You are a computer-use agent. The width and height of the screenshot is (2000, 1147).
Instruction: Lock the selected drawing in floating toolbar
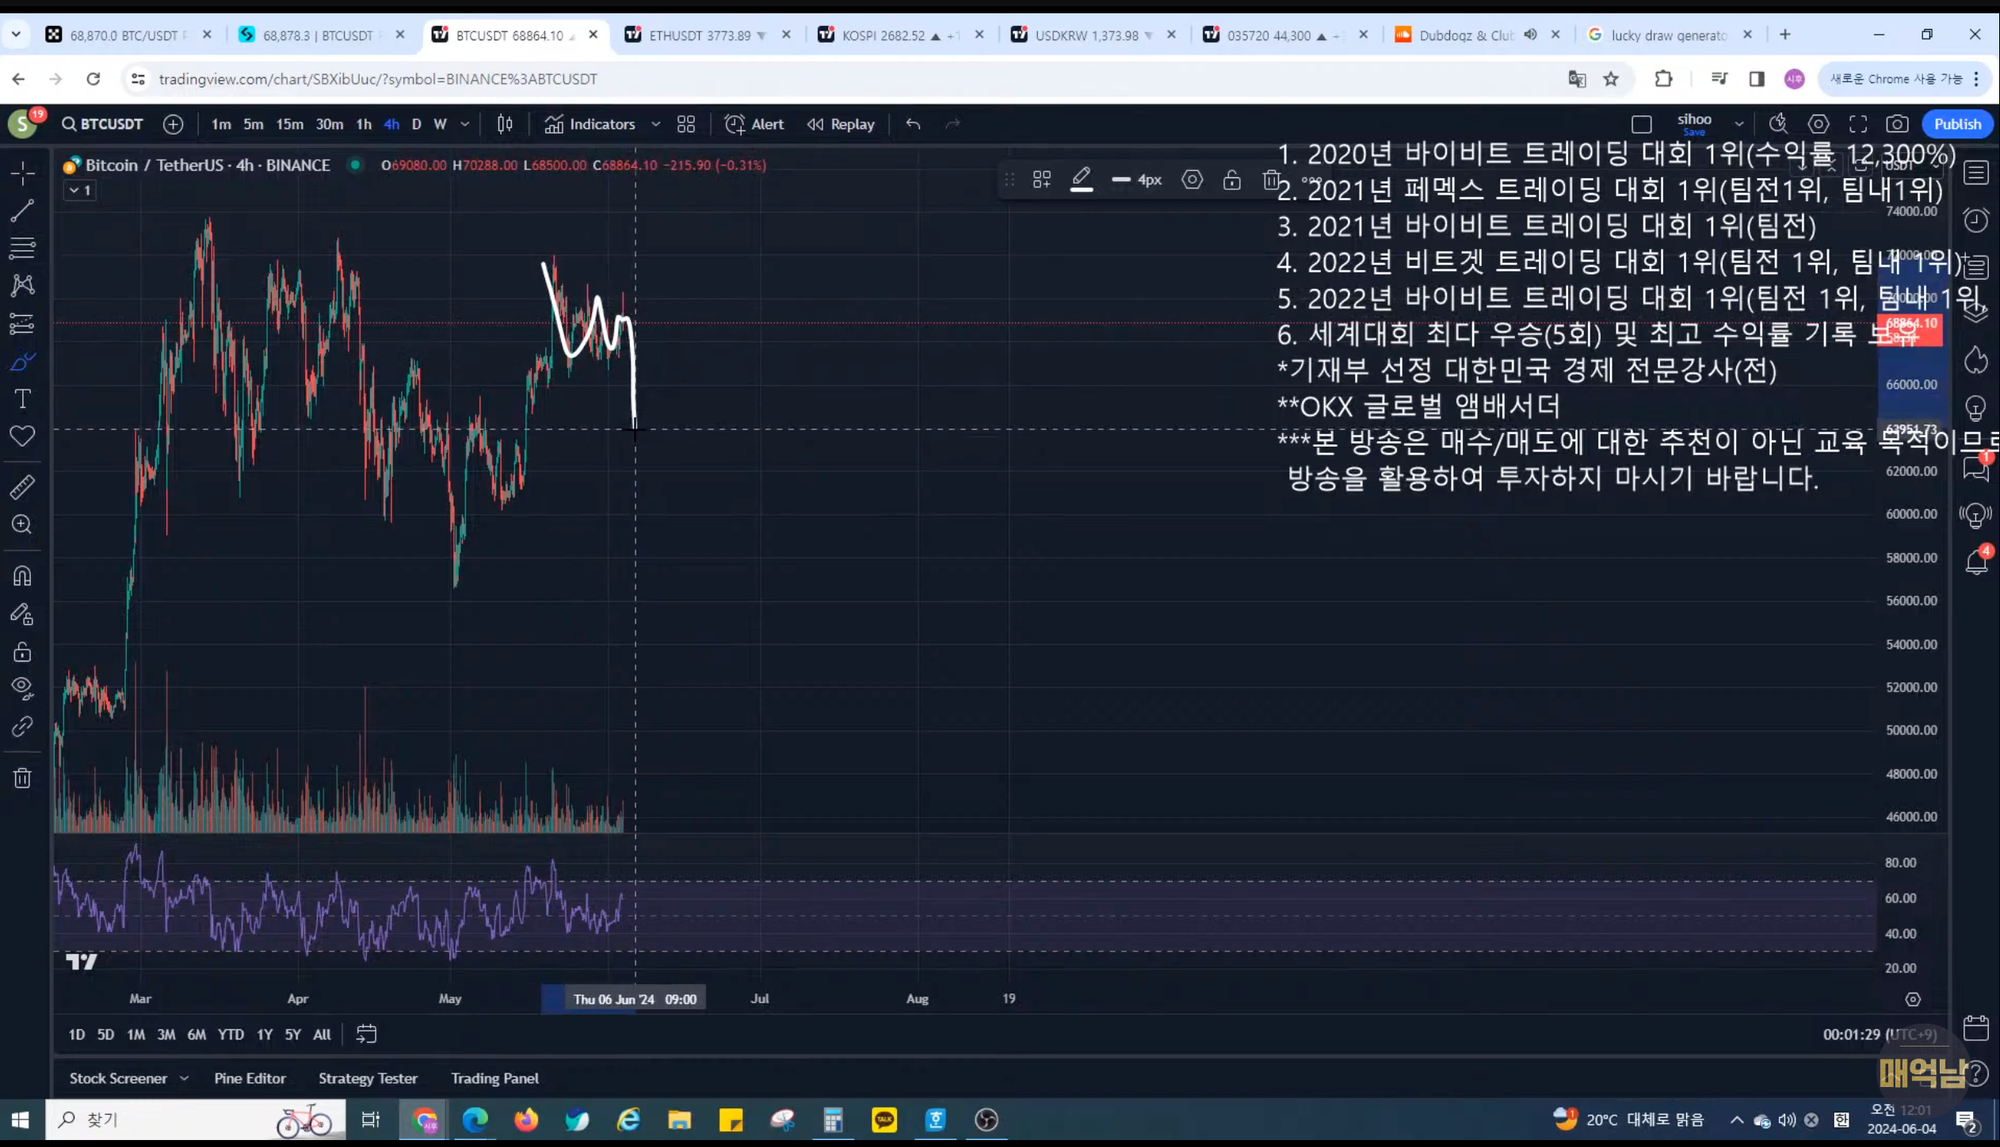[x=1232, y=180]
